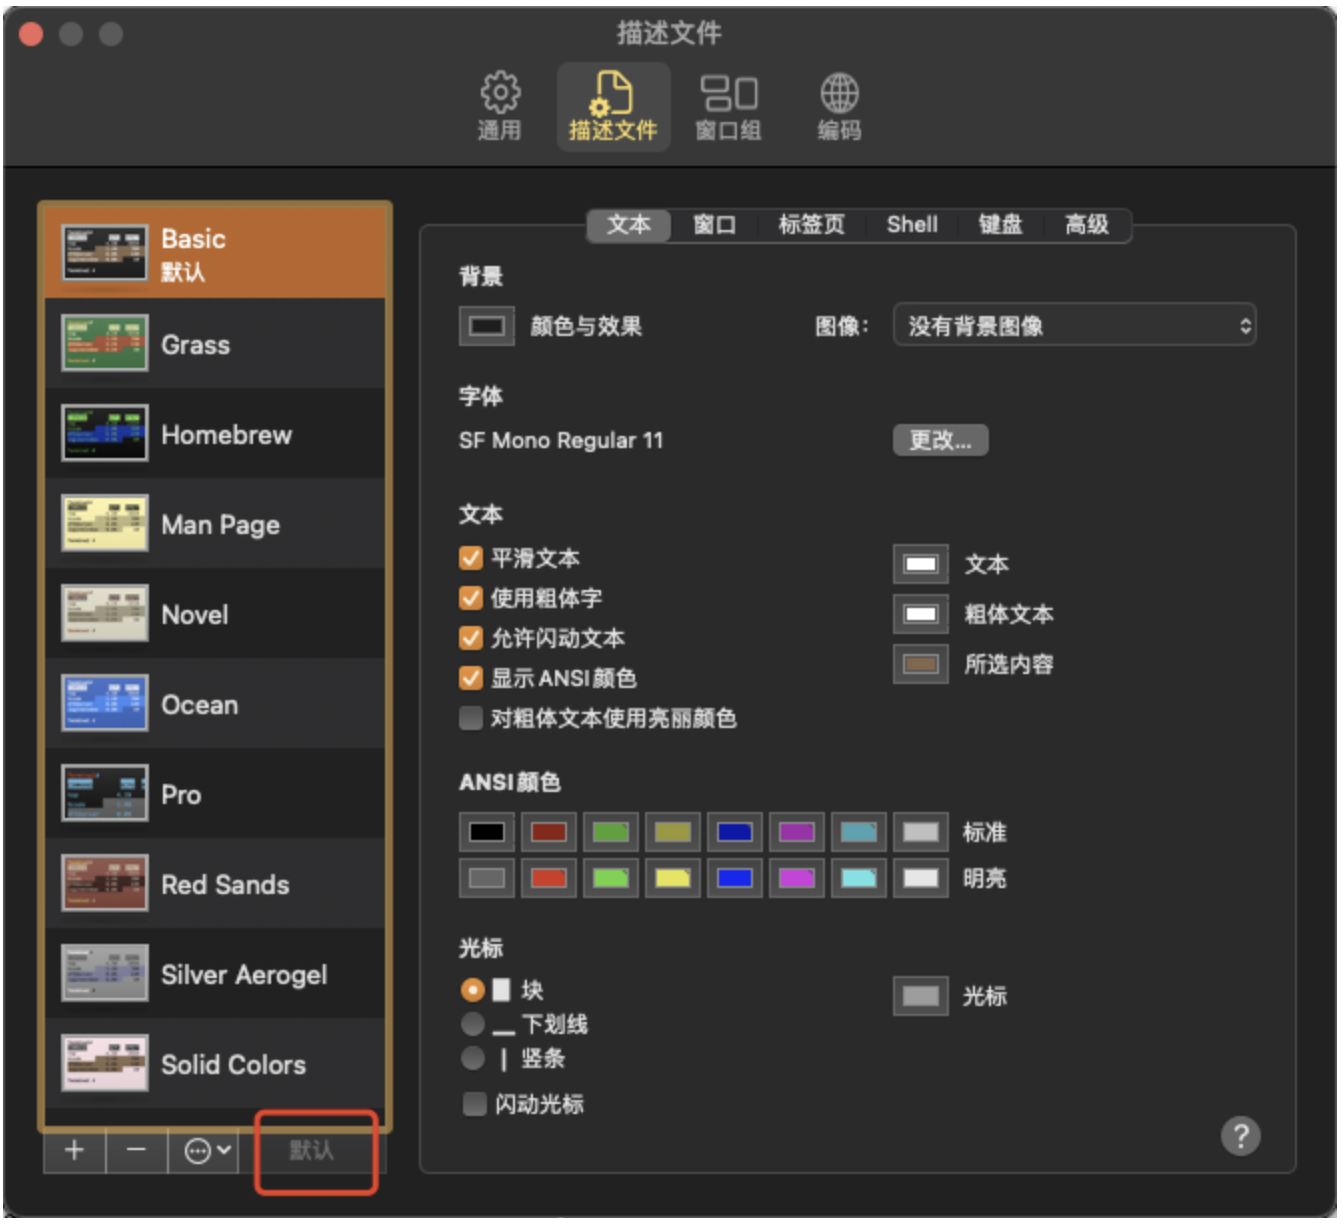The image size is (1342, 1226).
Task: Select the 下划线 cursor radio button
Action: (473, 1024)
